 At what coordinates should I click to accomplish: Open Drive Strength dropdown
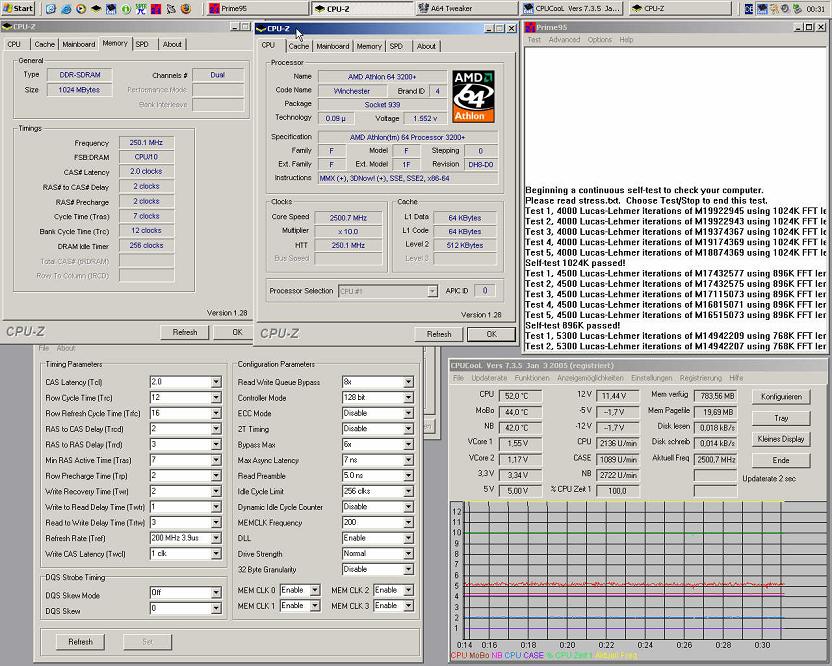pyautogui.click(x=408, y=553)
